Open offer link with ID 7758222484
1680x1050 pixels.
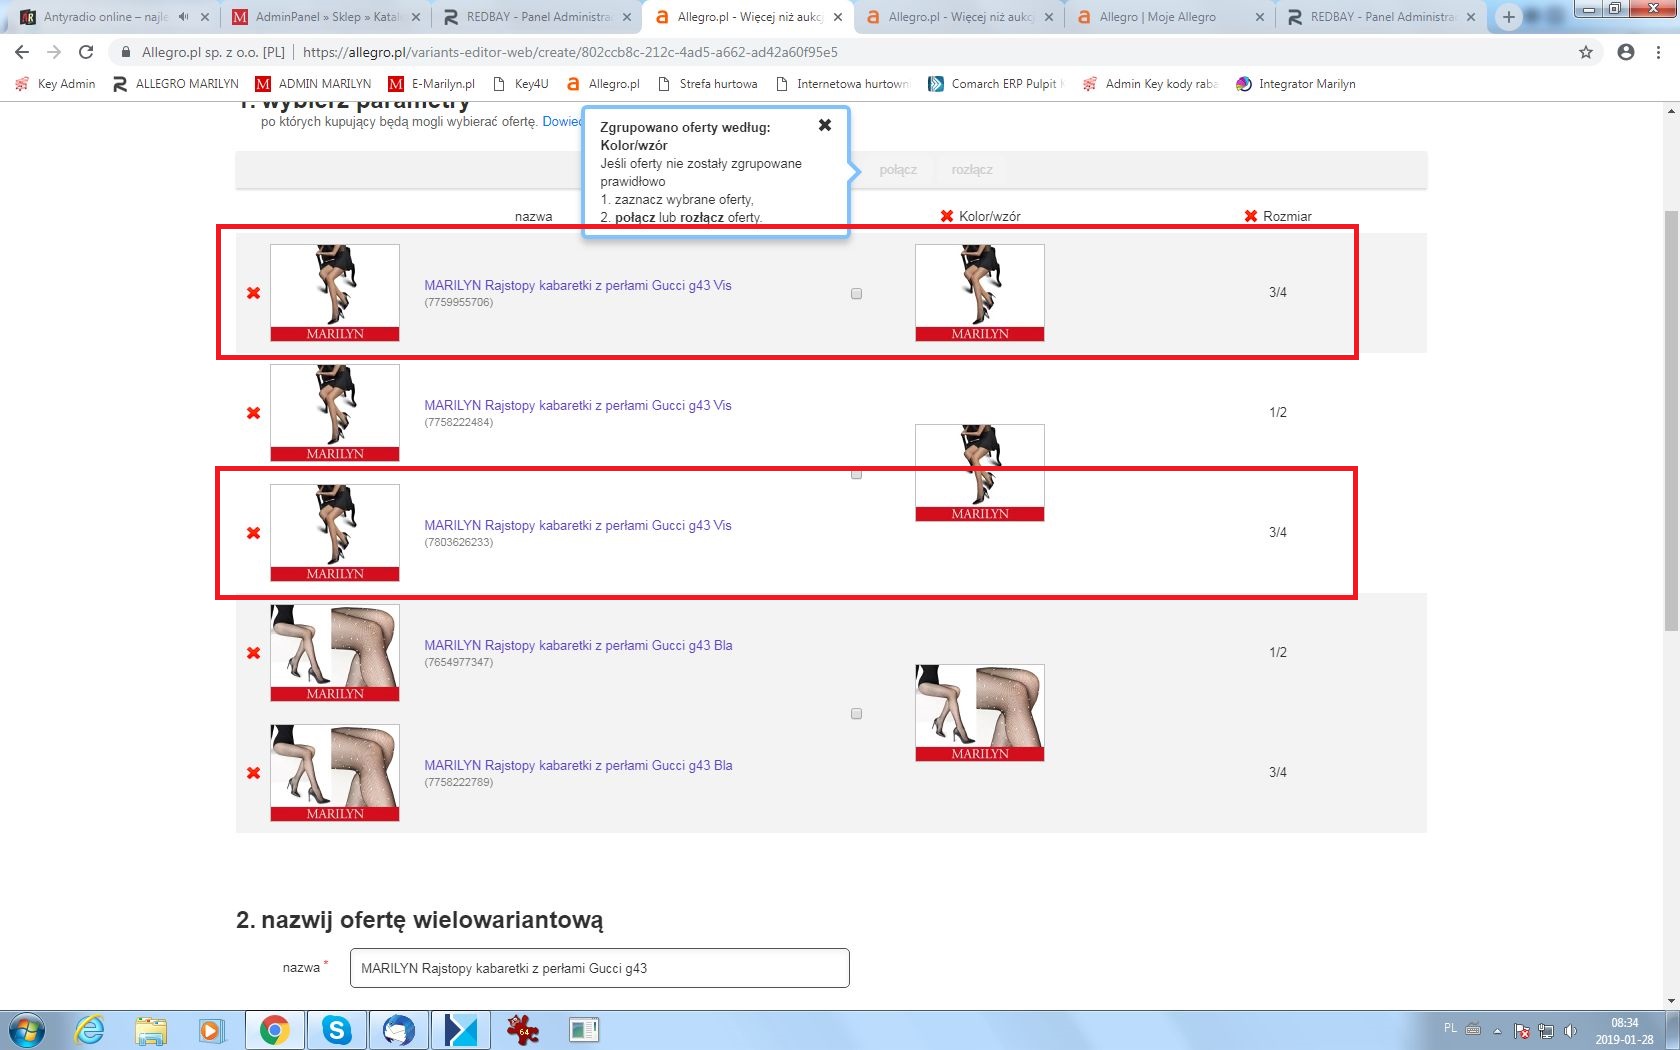577,405
